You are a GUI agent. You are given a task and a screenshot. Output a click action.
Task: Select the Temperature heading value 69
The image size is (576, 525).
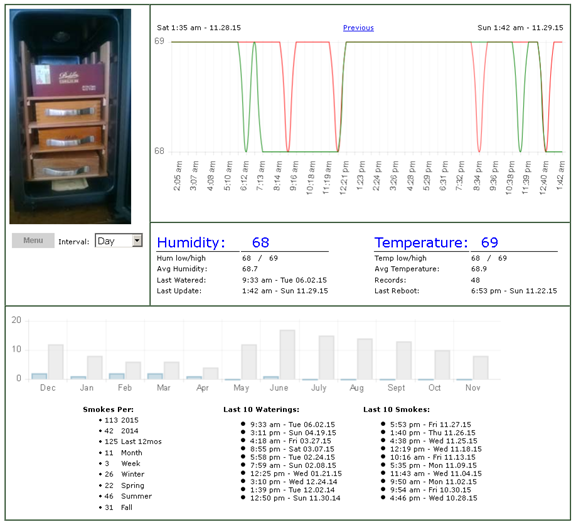[x=489, y=242]
